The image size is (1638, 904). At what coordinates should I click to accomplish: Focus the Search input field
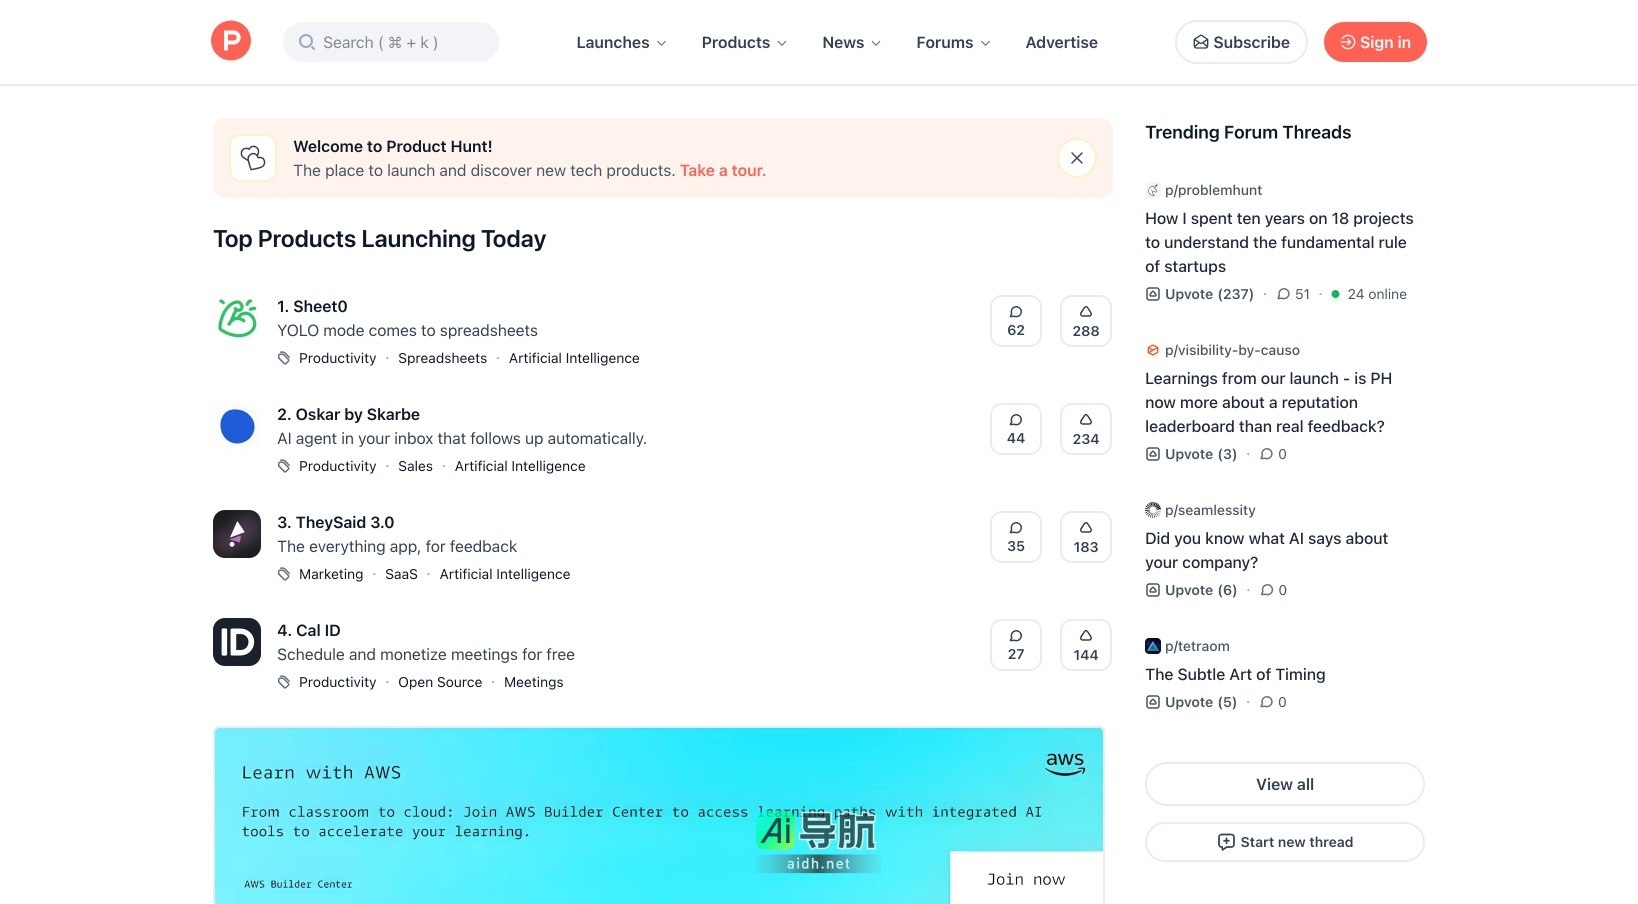pyautogui.click(x=391, y=42)
